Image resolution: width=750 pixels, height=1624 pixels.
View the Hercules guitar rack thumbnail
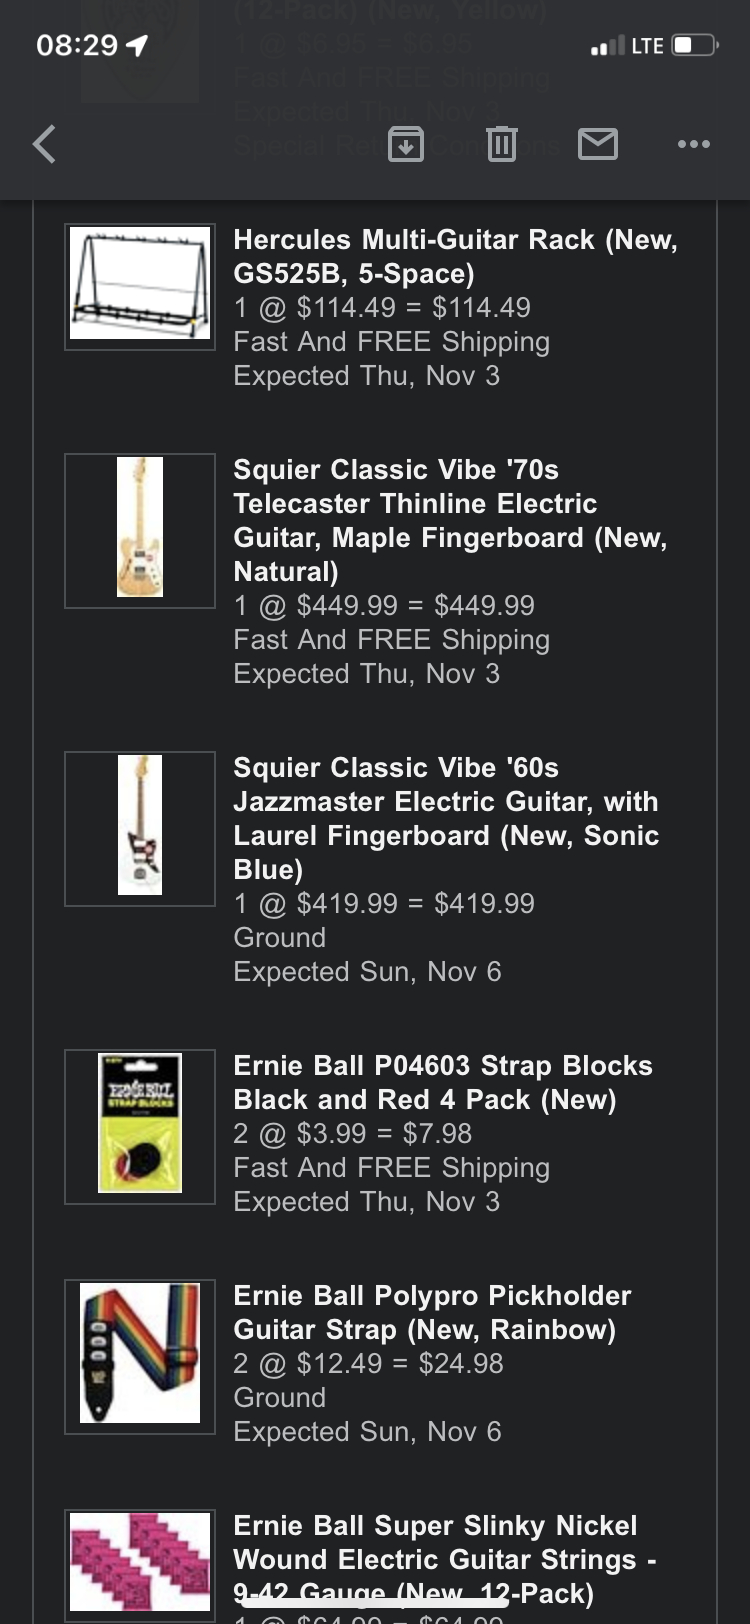[139, 285]
